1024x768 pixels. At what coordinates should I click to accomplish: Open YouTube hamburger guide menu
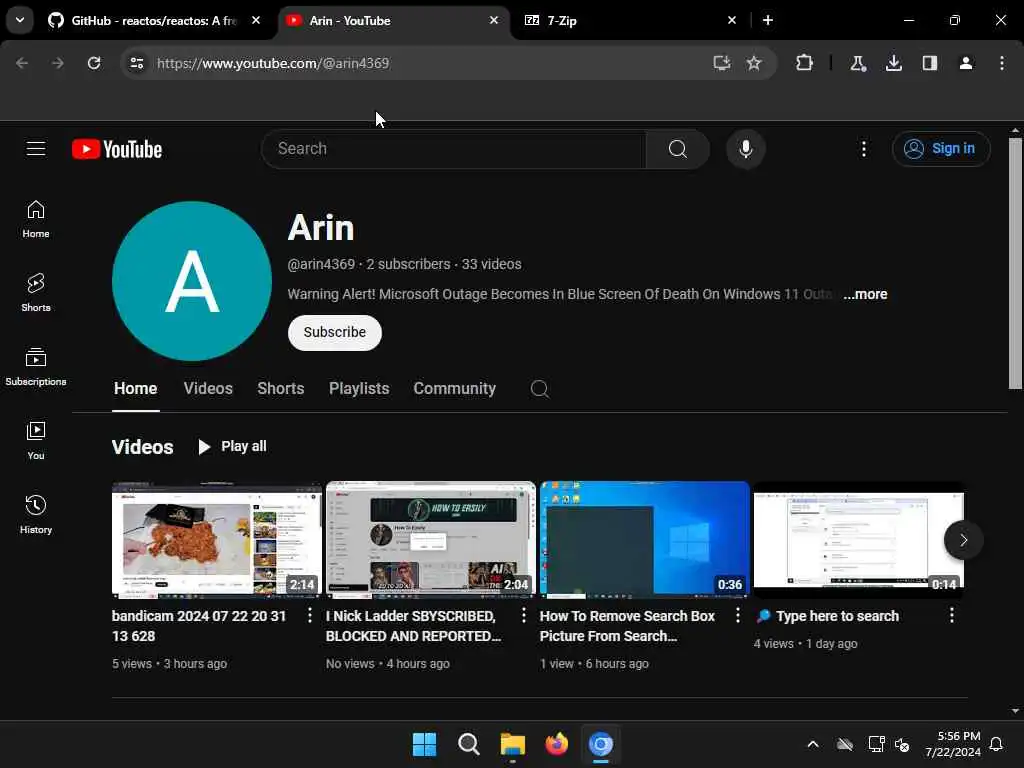(x=36, y=149)
